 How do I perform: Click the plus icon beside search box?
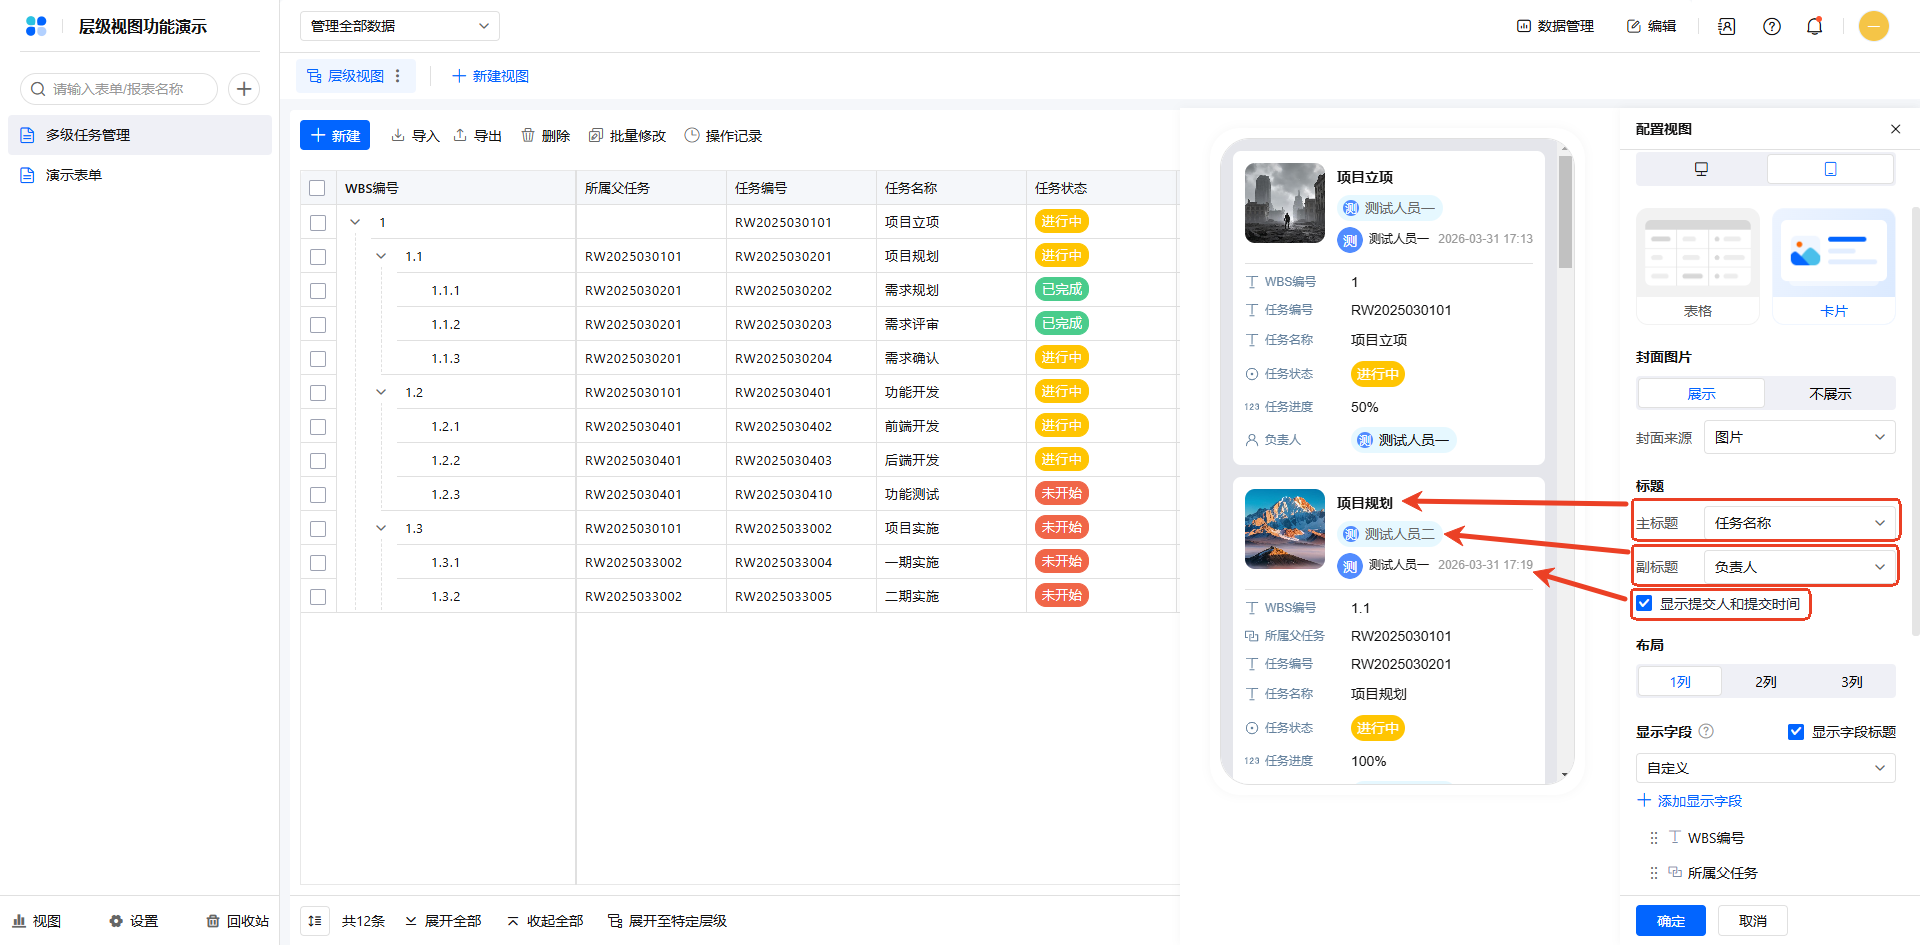(244, 89)
